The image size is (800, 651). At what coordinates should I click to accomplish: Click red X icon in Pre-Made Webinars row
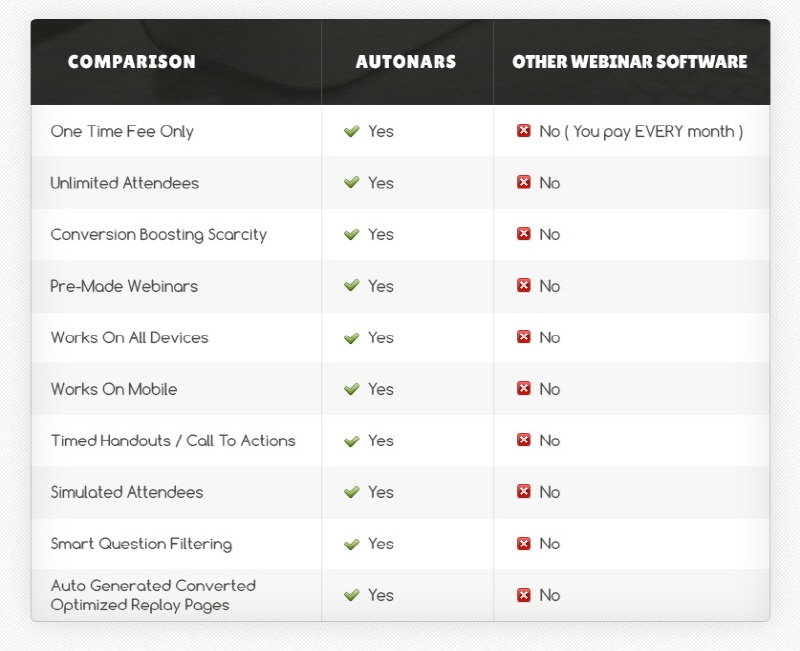tap(523, 285)
